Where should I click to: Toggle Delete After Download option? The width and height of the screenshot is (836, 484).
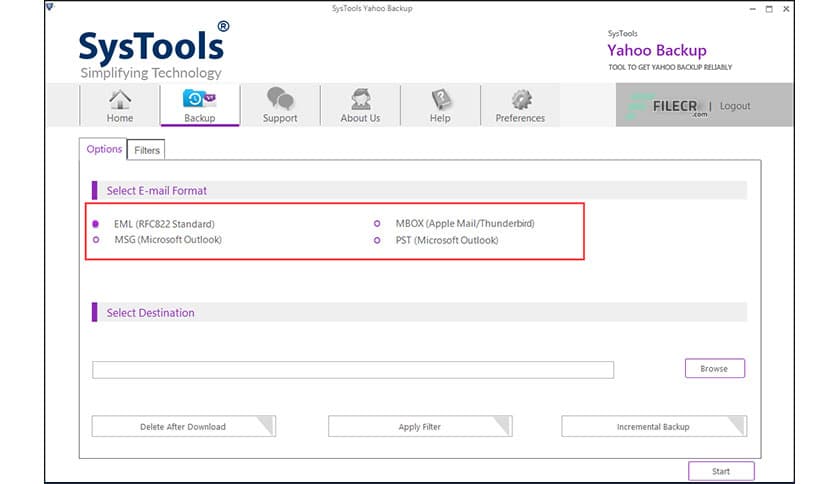coord(183,426)
